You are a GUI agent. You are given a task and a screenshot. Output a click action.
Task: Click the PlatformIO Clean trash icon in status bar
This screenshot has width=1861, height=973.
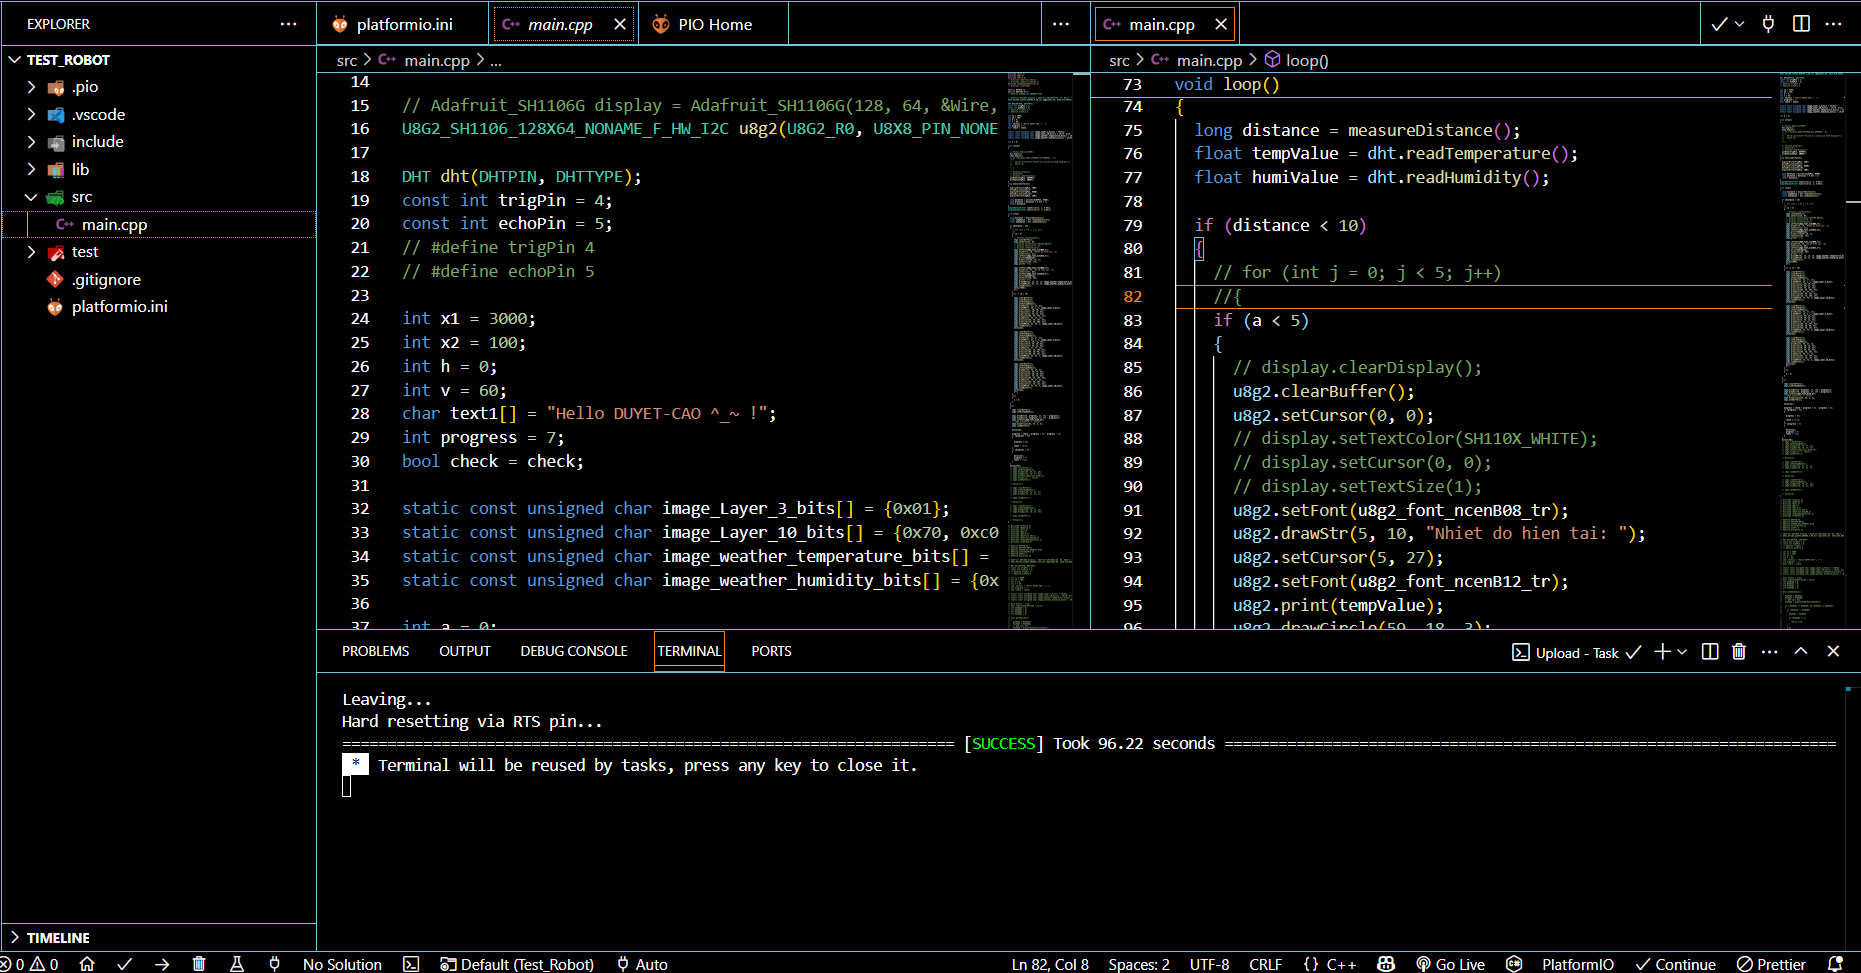tap(199, 964)
